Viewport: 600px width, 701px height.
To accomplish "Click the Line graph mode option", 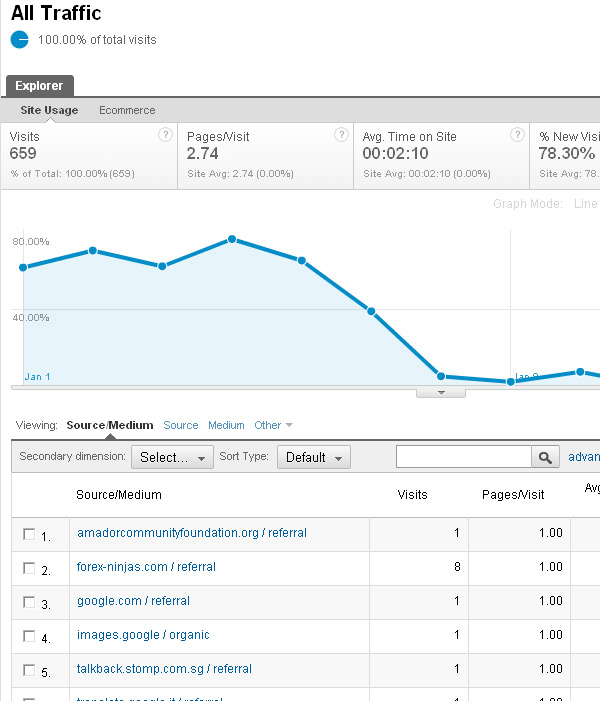I will pyautogui.click(x=586, y=204).
